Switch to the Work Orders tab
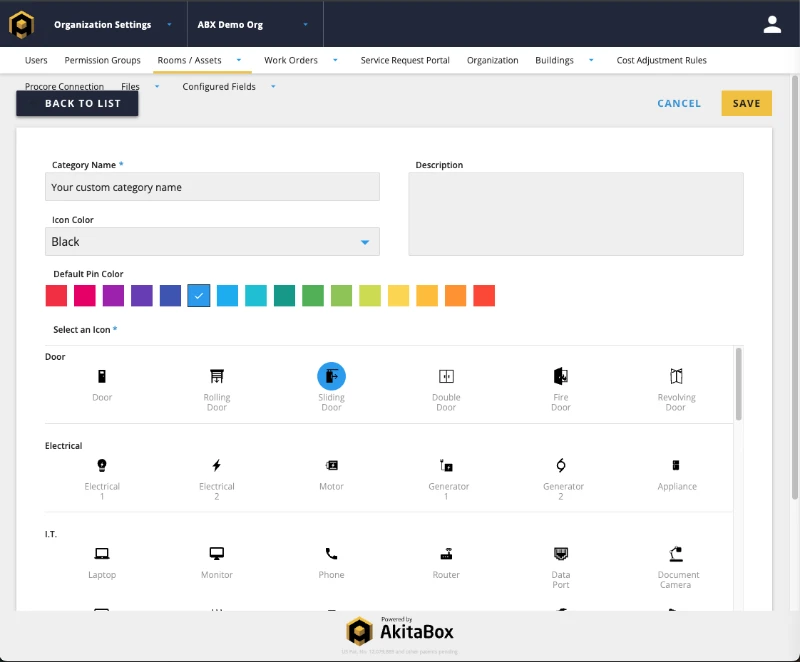Image resolution: width=800 pixels, height=662 pixels. [x=291, y=61]
